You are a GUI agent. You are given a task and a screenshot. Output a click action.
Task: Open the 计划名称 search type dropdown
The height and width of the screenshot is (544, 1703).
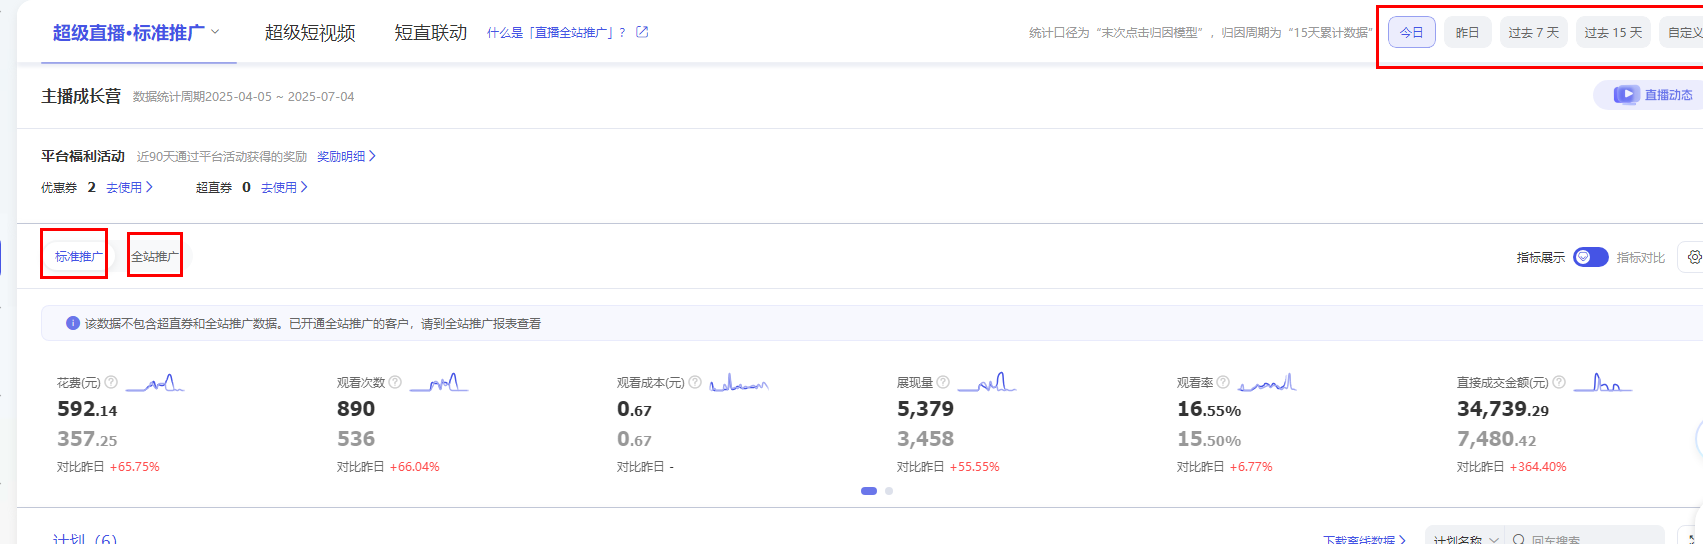tap(1465, 539)
